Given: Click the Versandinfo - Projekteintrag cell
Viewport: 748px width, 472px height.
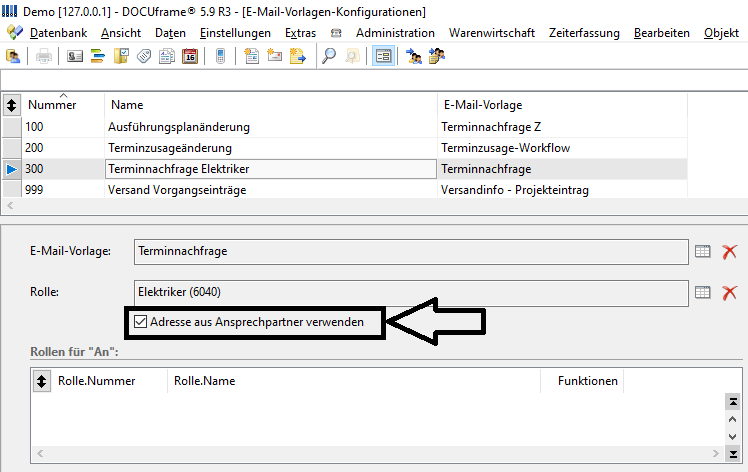Looking at the screenshot, I should click(562, 190).
